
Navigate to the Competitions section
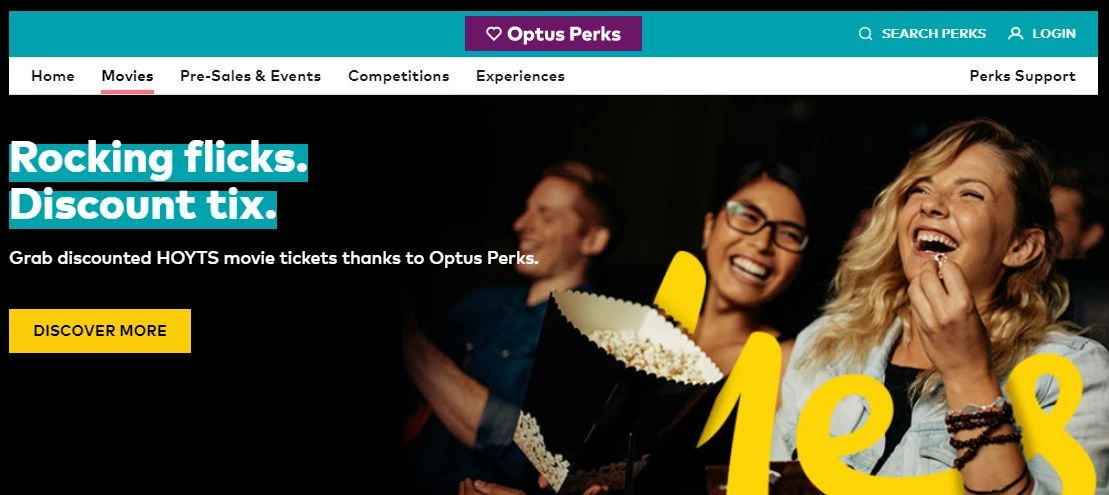(x=398, y=76)
